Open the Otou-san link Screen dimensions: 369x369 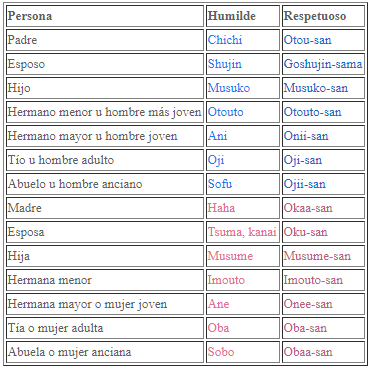coord(307,40)
